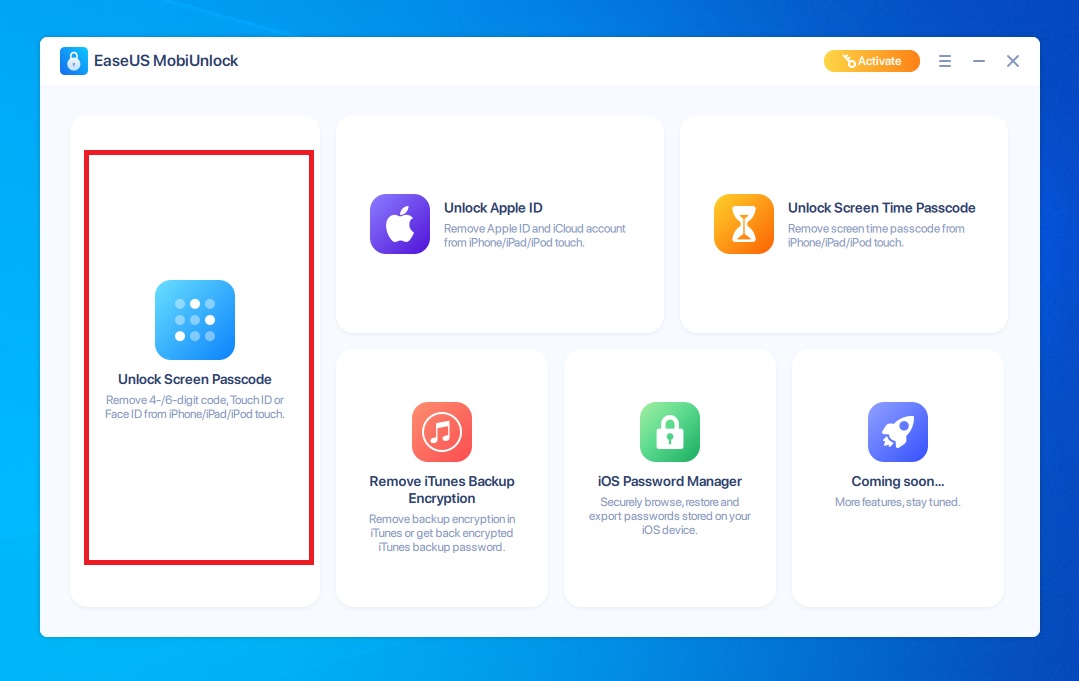The width and height of the screenshot is (1079, 681).
Task: Choose Unlock Screen Time Passcode heading
Action: point(882,208)
